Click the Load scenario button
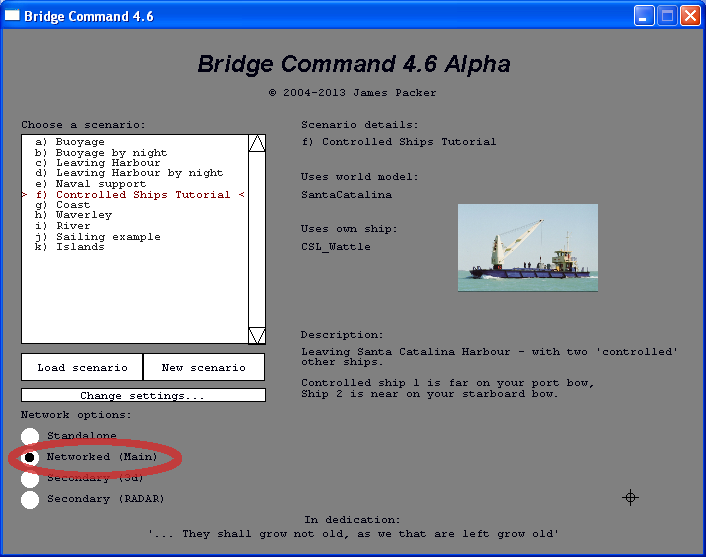The height and width of the screenshot is (557, 706). 82,367
